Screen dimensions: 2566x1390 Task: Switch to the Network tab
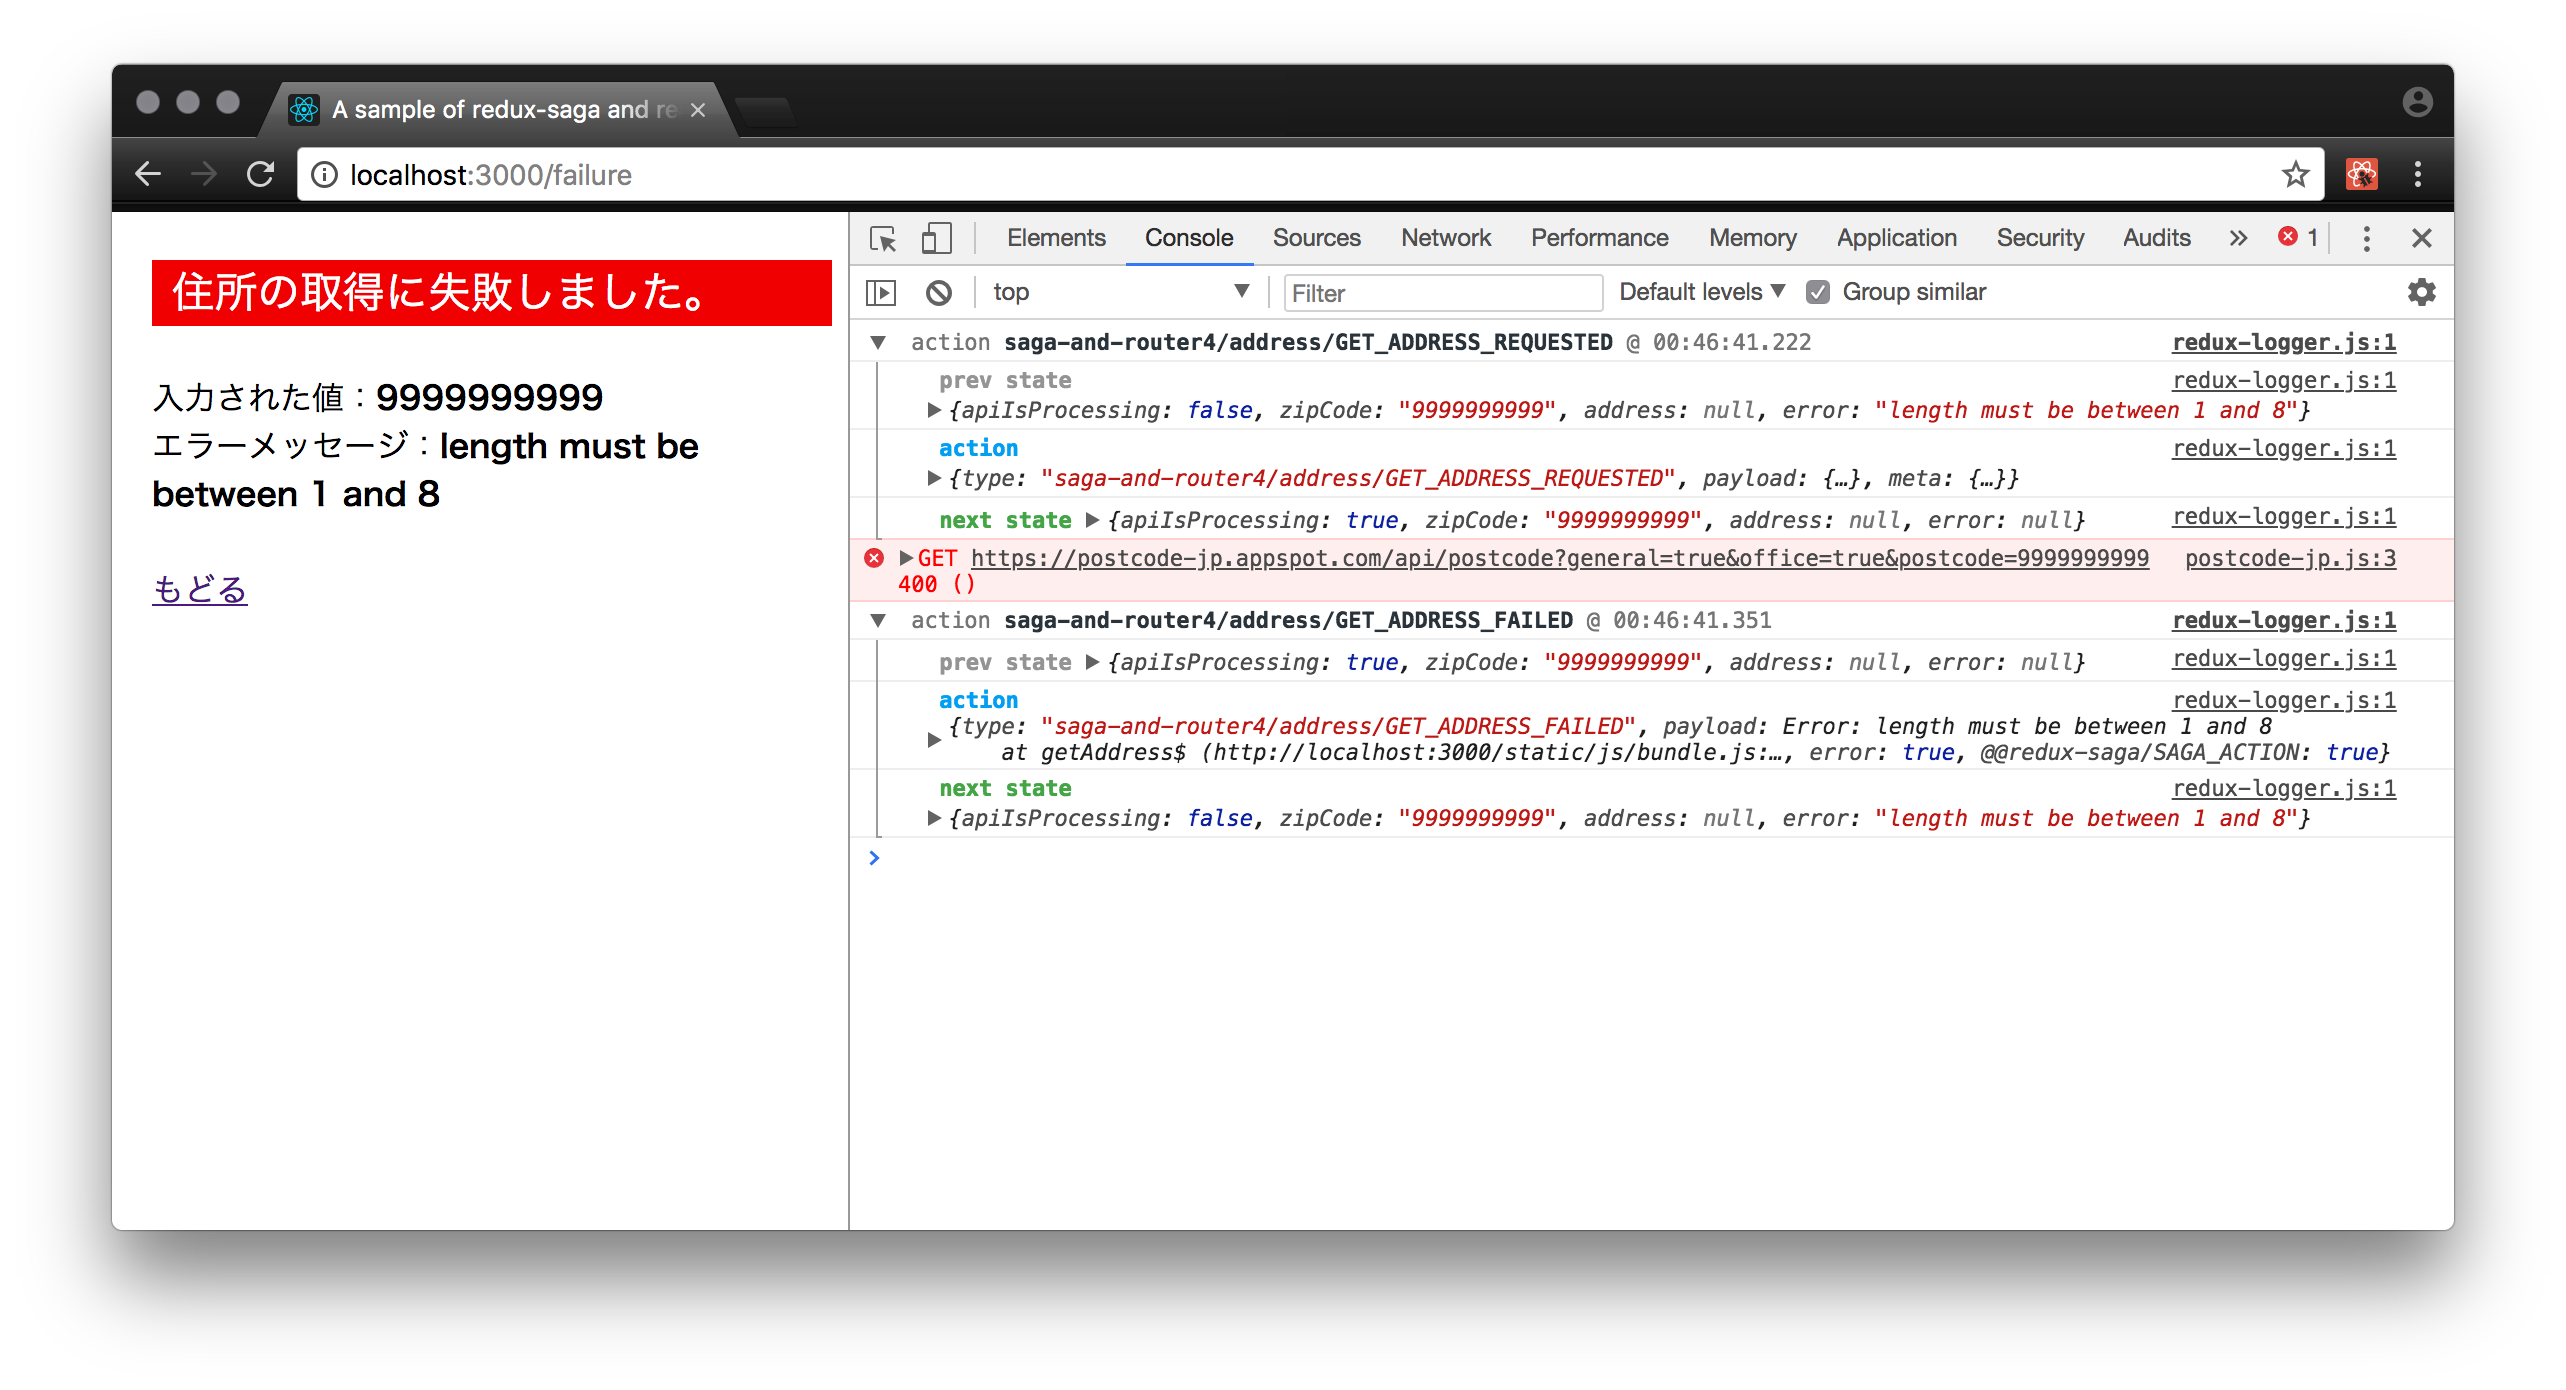[1445, 238]
